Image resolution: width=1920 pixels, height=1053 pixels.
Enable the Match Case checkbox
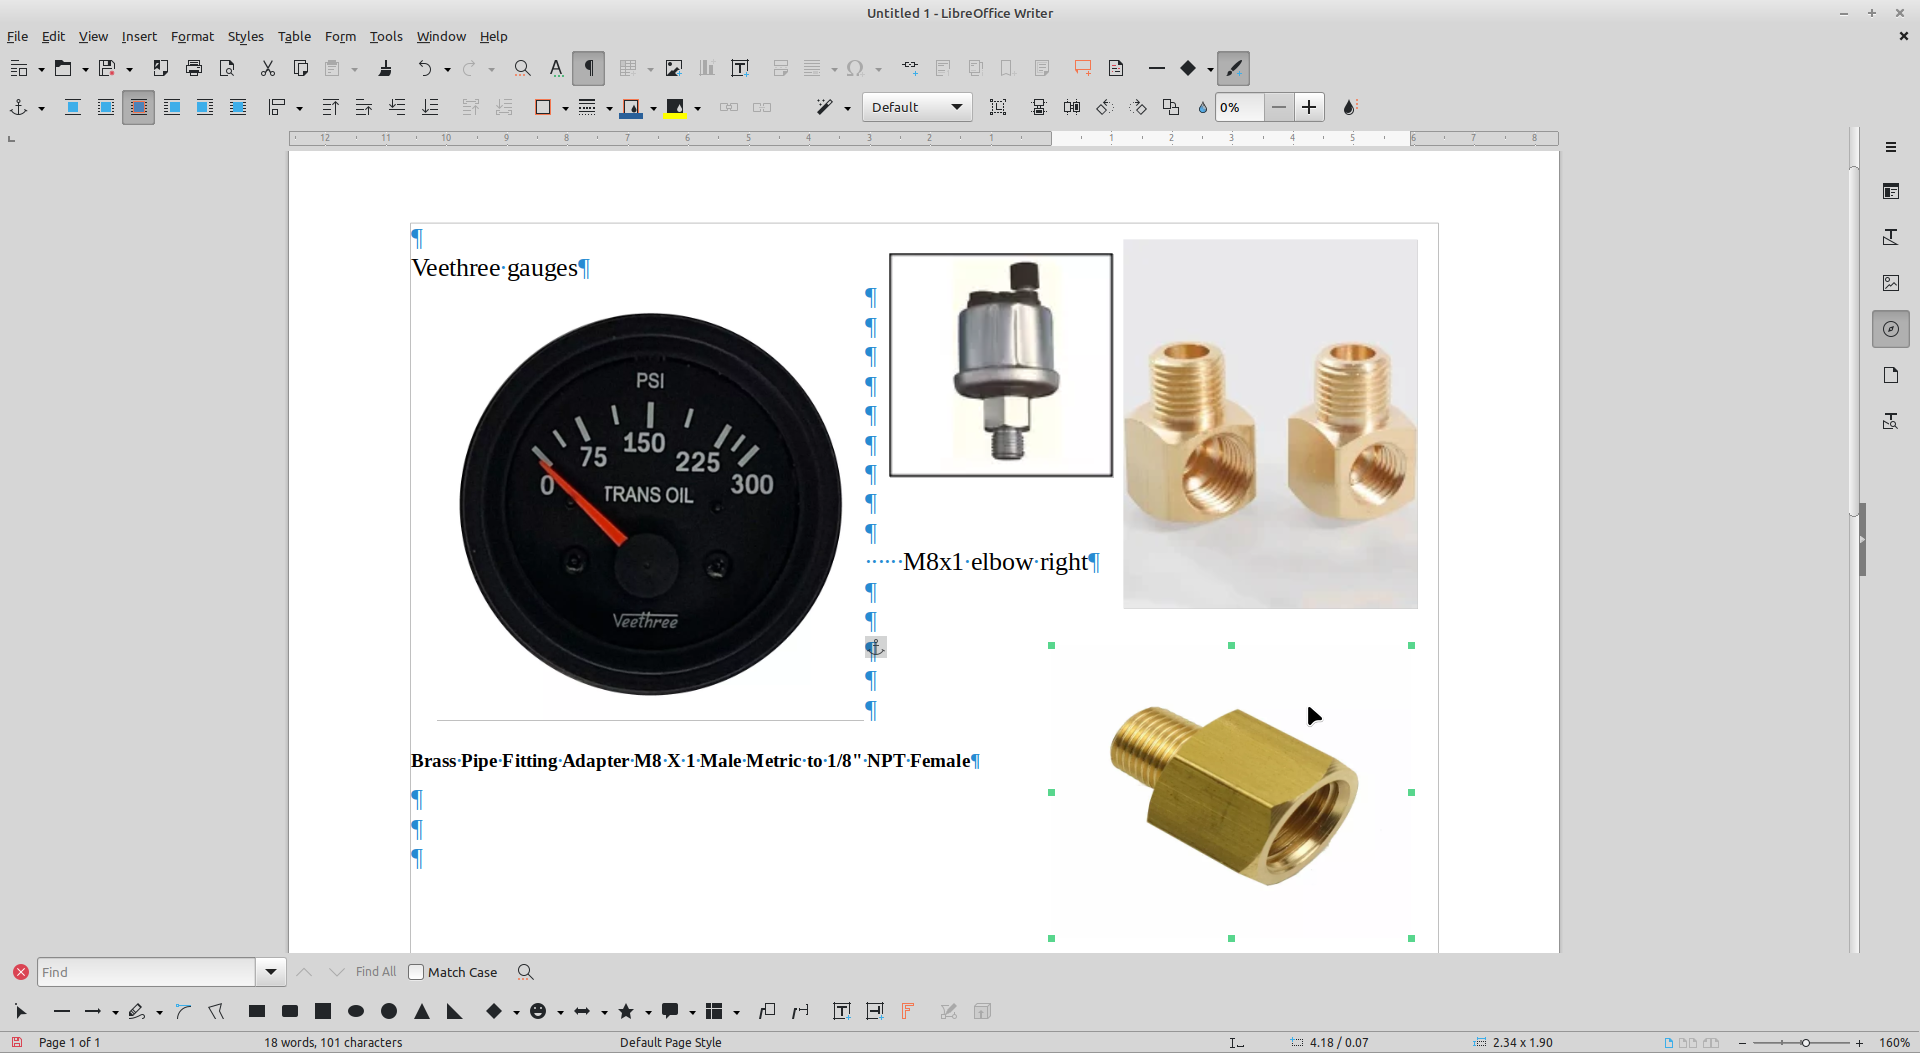point(416,972)
